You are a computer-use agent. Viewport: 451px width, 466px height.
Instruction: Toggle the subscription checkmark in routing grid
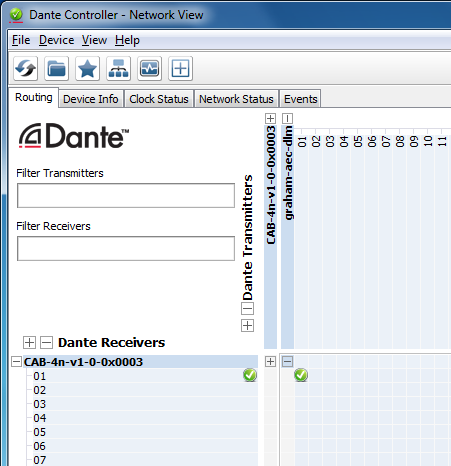tap(301, 375)
